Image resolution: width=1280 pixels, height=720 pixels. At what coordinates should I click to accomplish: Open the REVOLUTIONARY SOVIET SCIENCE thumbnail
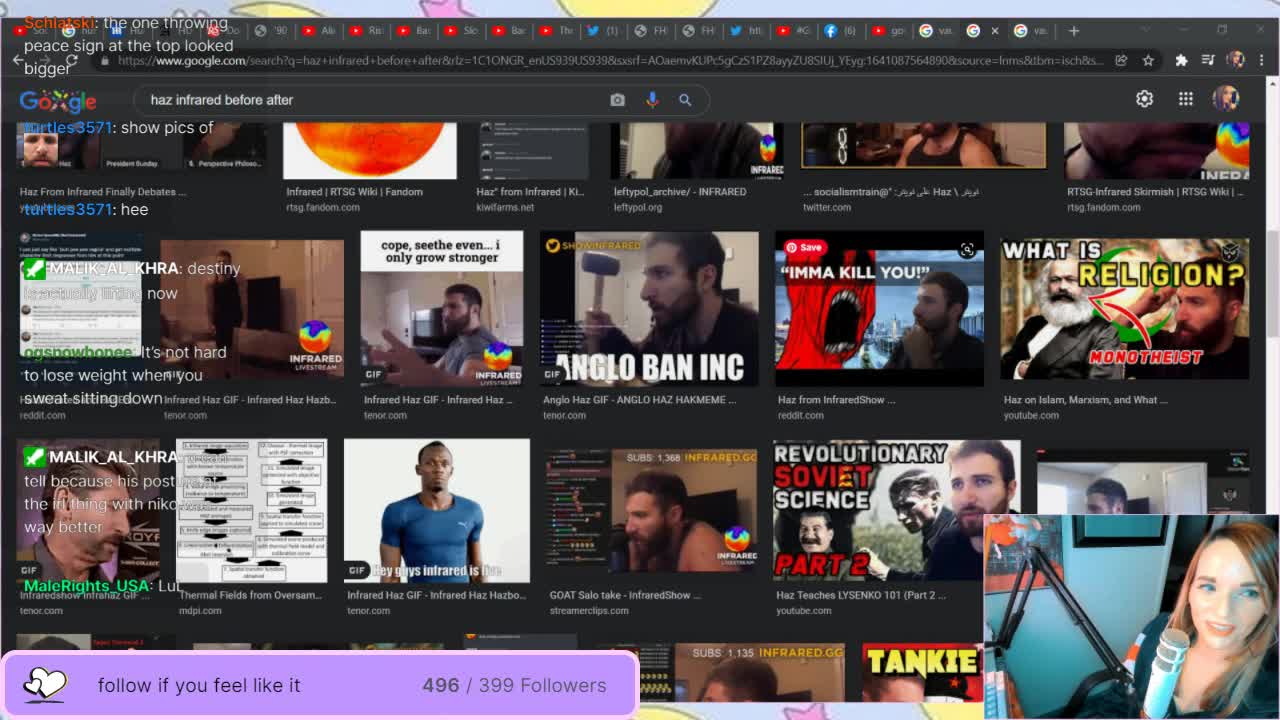897,510
